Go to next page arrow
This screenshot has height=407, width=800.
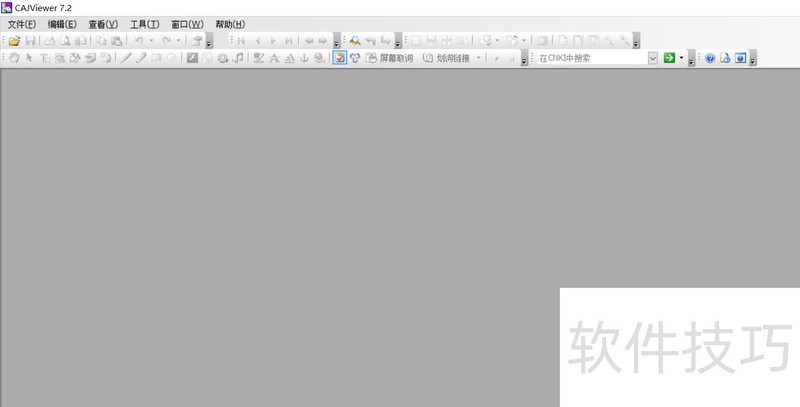click(273, 41)
